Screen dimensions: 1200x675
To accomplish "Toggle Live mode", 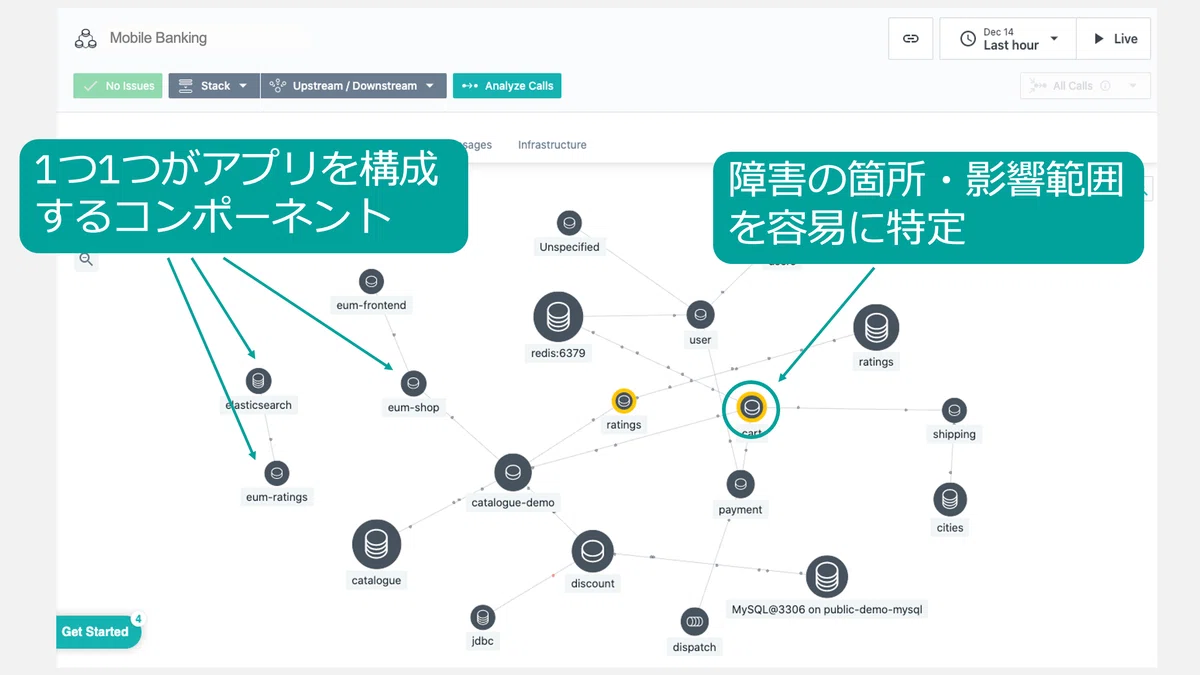I will [x=1114, y=39].
